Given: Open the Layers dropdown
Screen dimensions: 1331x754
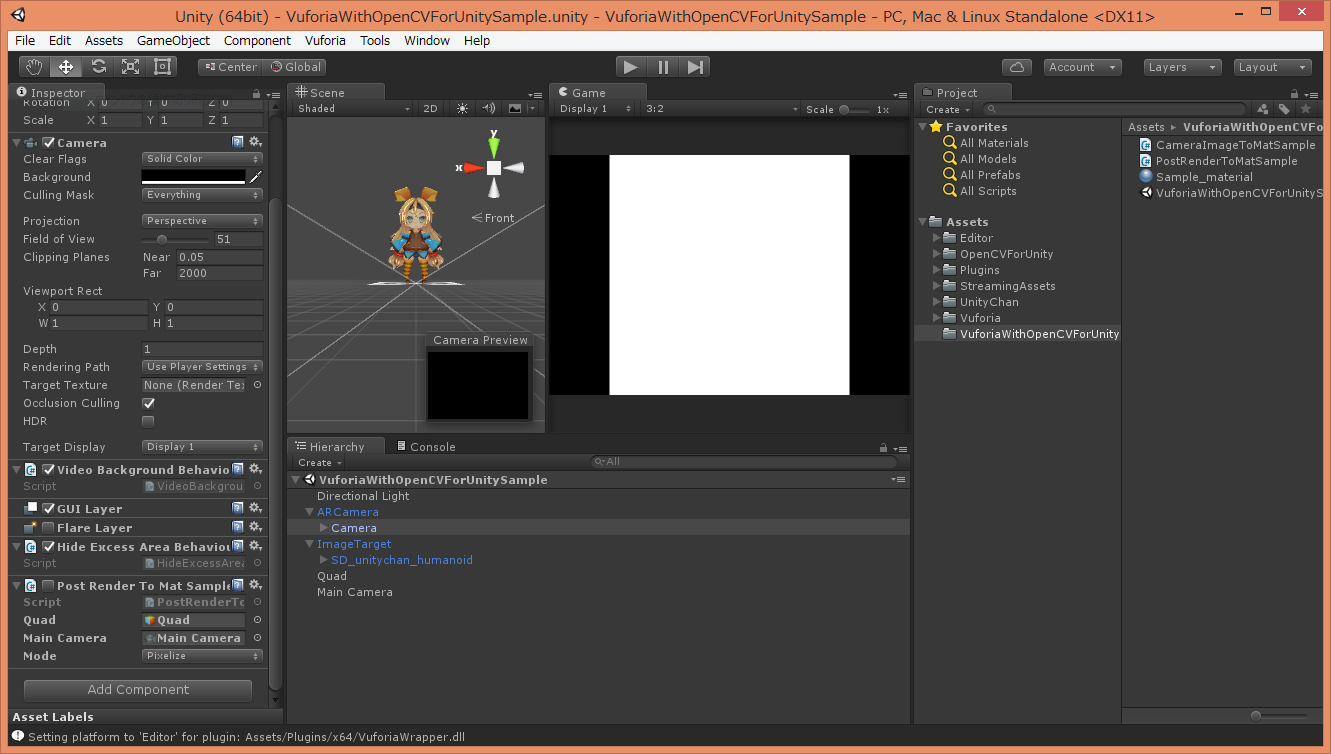Looking at the screenshot, I should (x=1183, y=67).
